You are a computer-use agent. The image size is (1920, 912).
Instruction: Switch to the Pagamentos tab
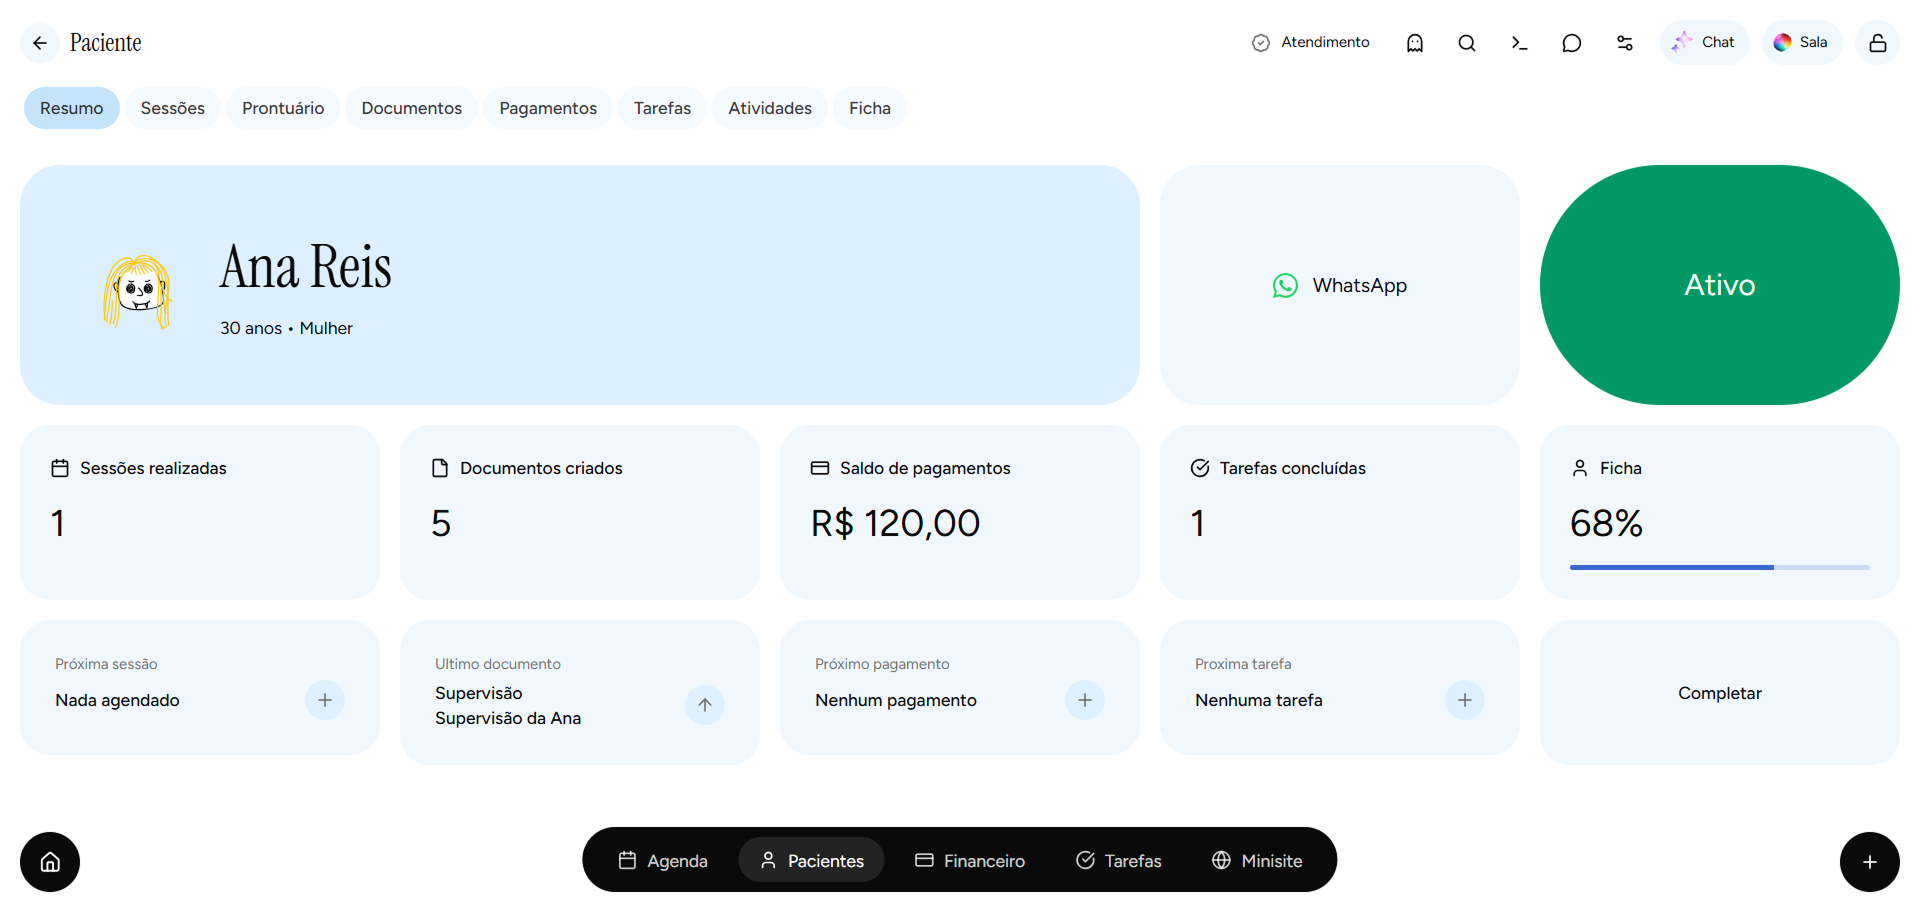[548, 108]
